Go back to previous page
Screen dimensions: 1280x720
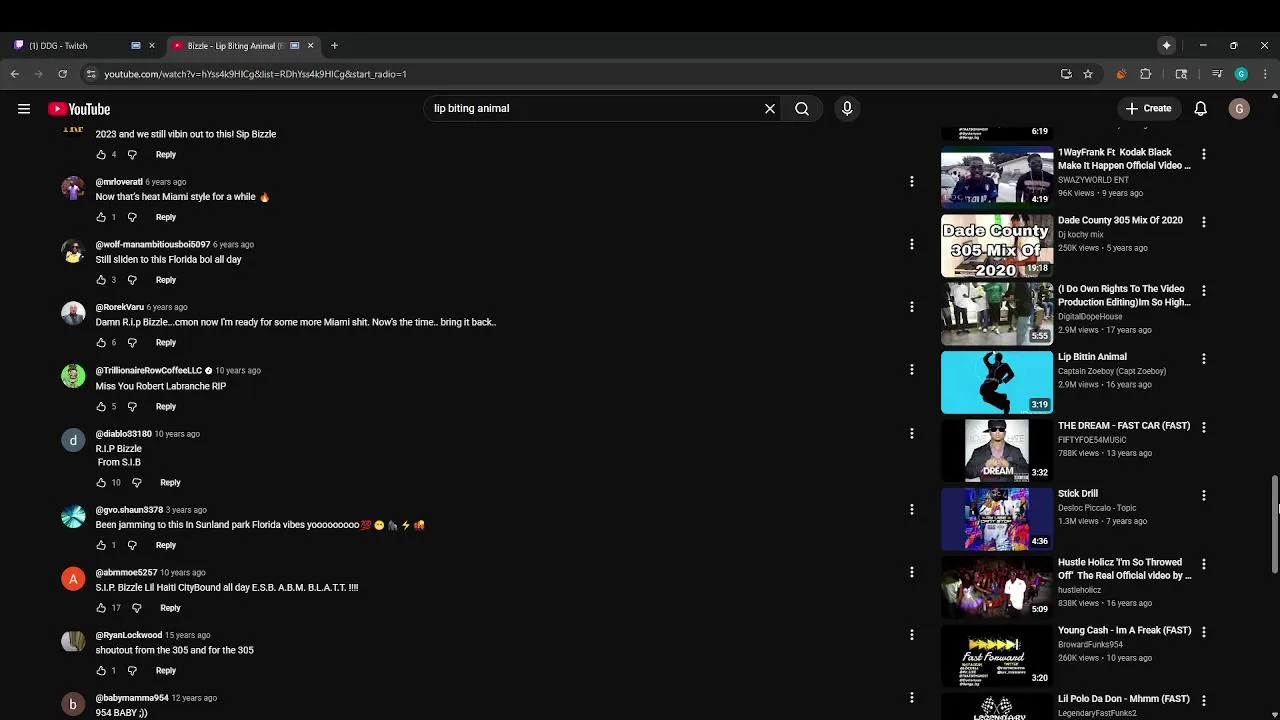pos(14,74)
